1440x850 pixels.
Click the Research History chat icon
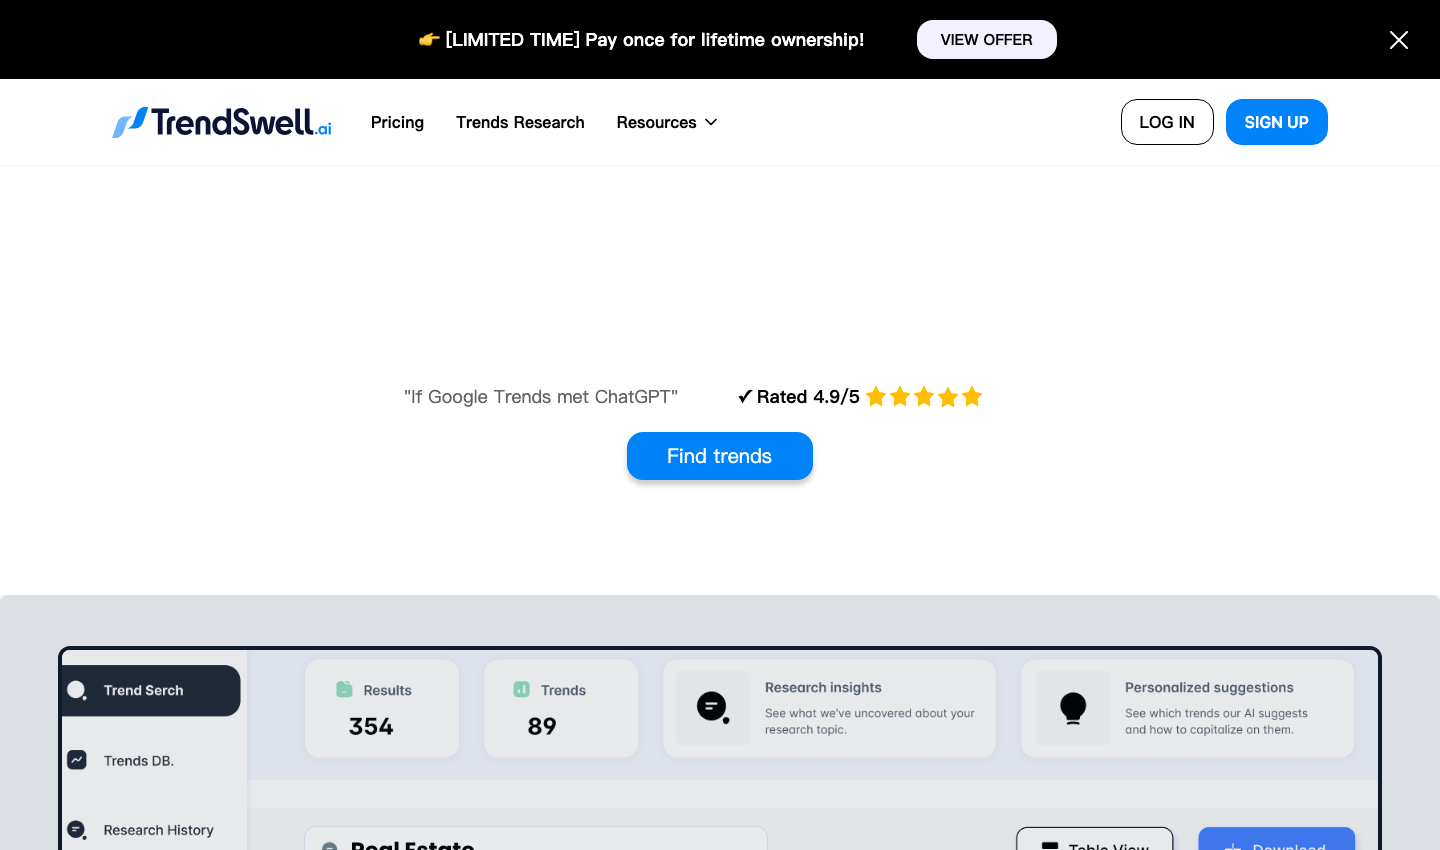tap(77, 830)
